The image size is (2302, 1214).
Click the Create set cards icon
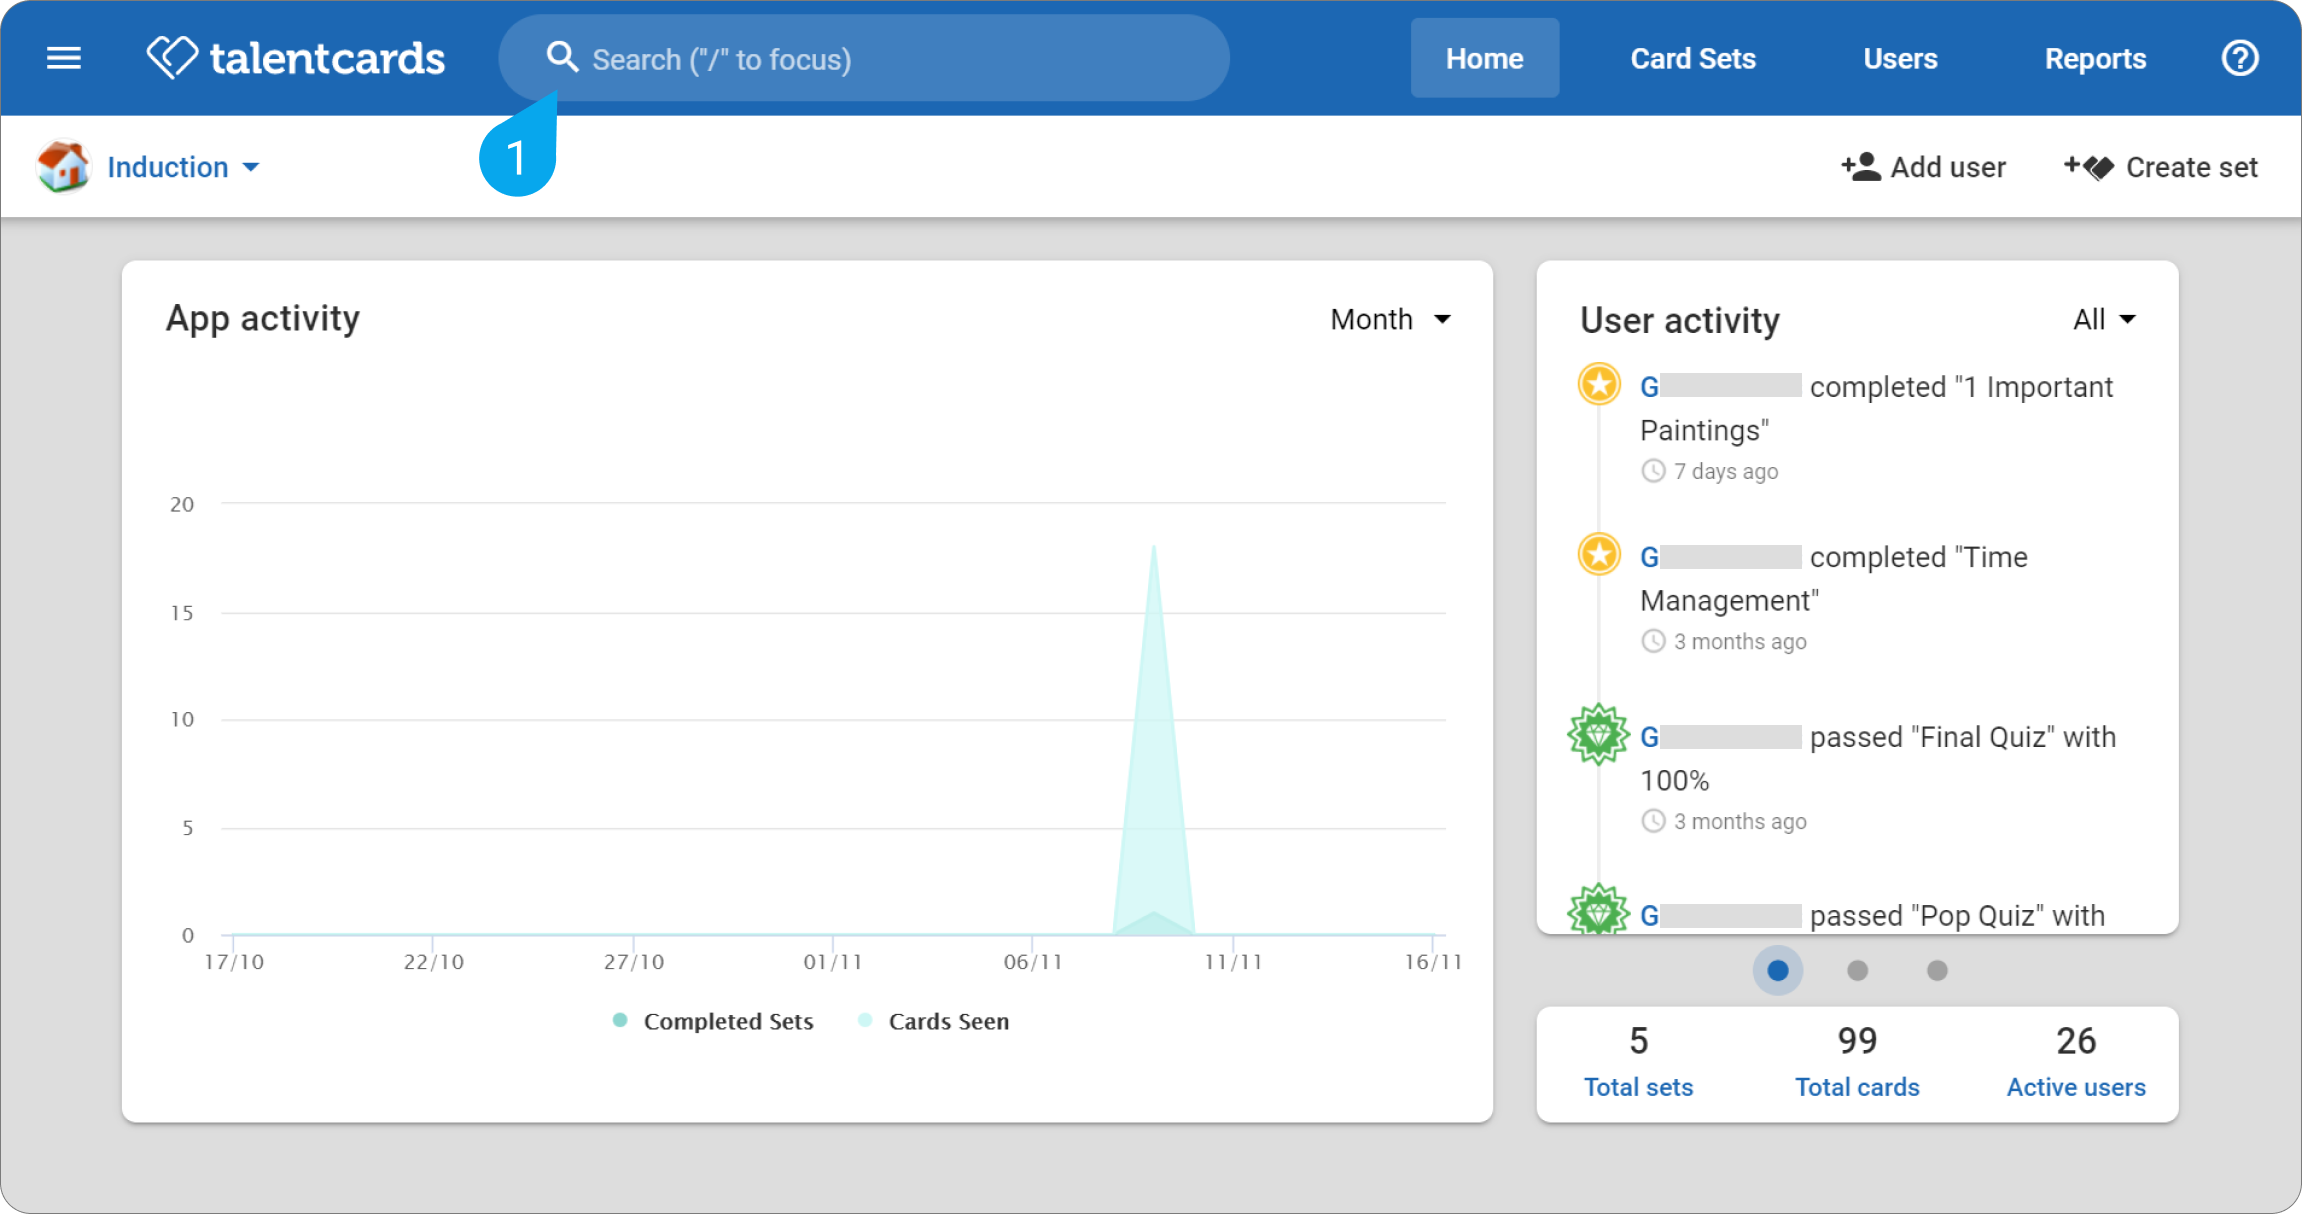(x=2089, y=167)
